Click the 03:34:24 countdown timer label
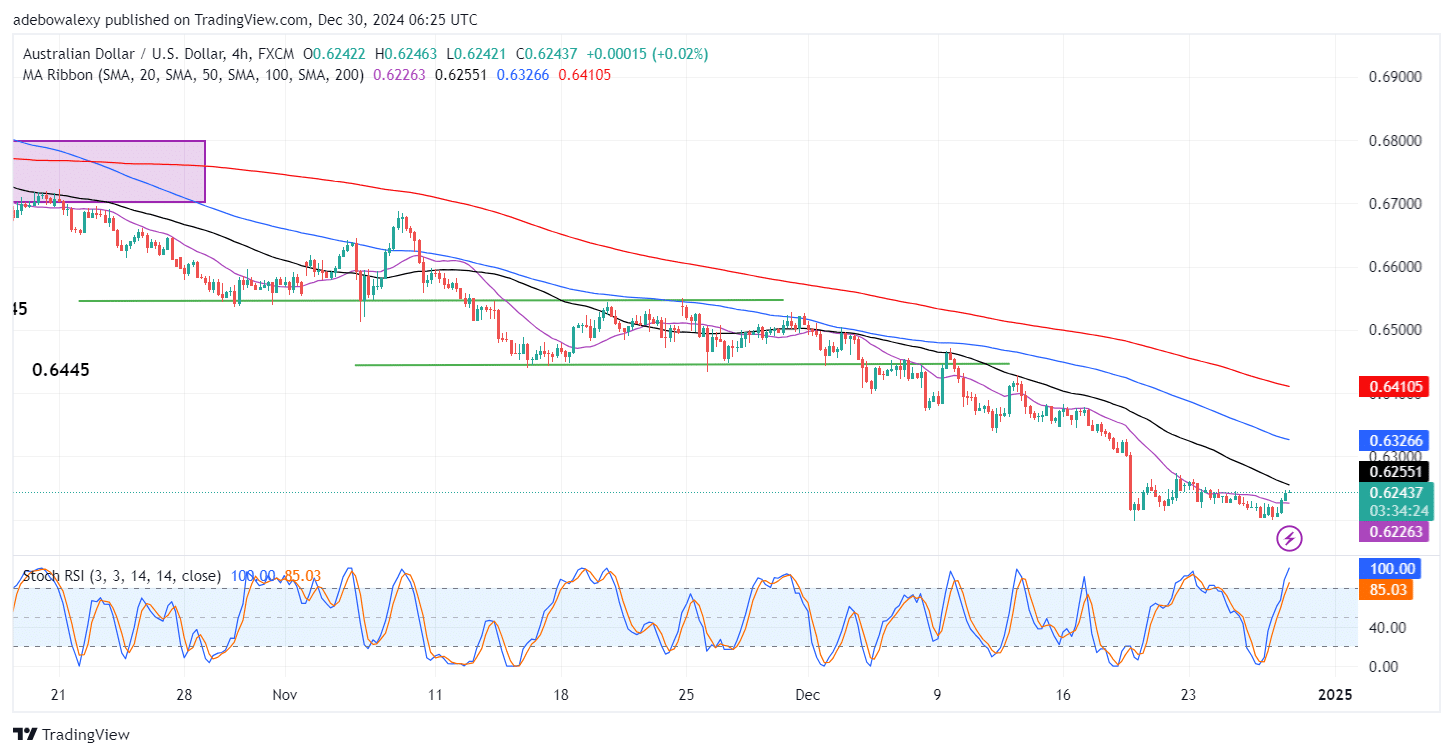 pos(1399,510)
